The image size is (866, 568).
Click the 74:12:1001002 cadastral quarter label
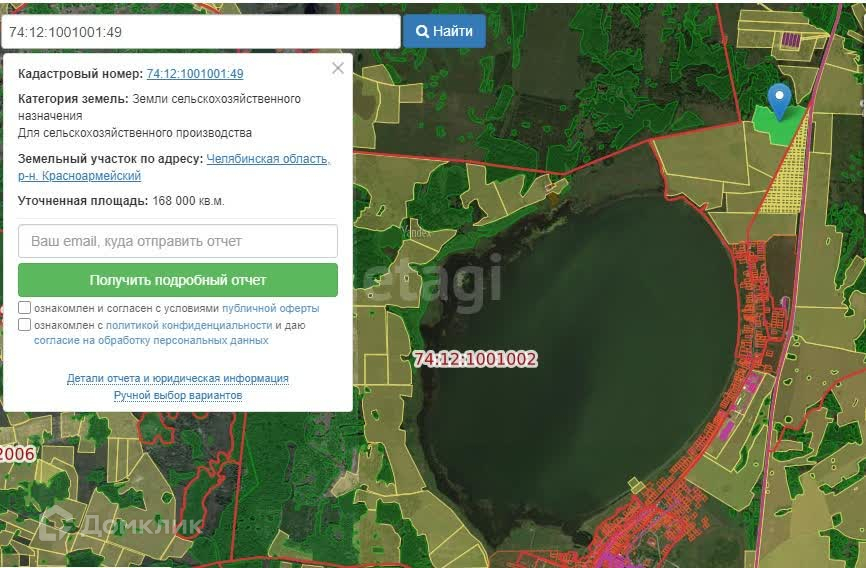476,359
